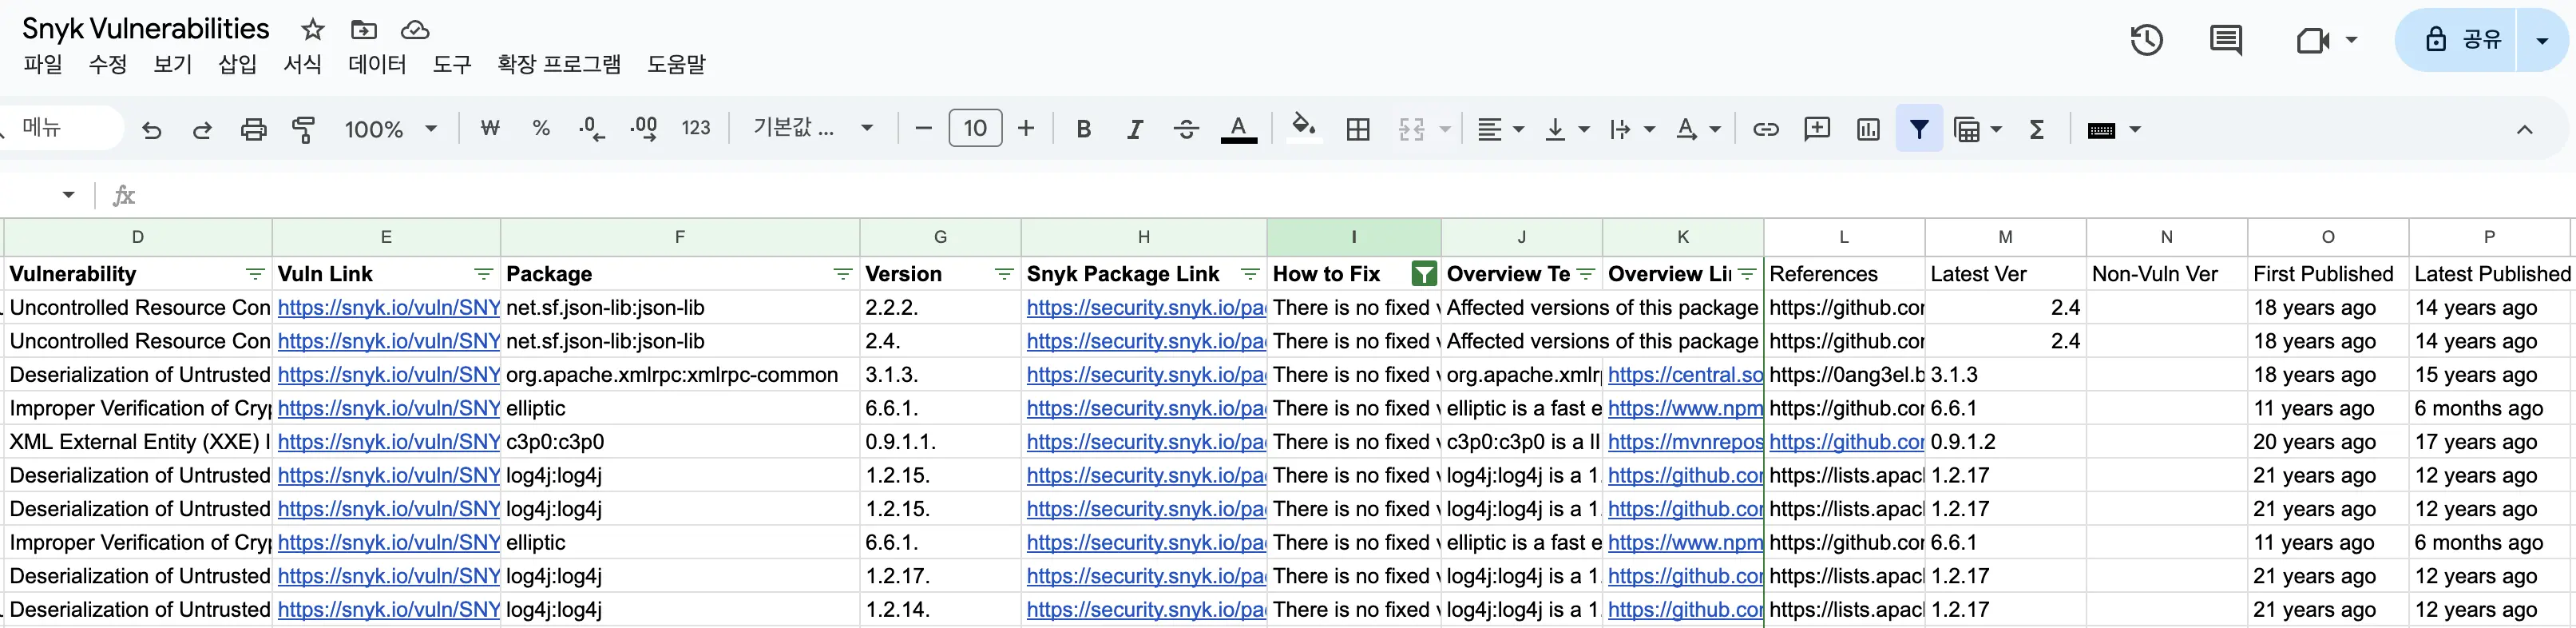Open https://central.so link in column K
The image size is (2576, 628).
click(x=1685, y=374)
